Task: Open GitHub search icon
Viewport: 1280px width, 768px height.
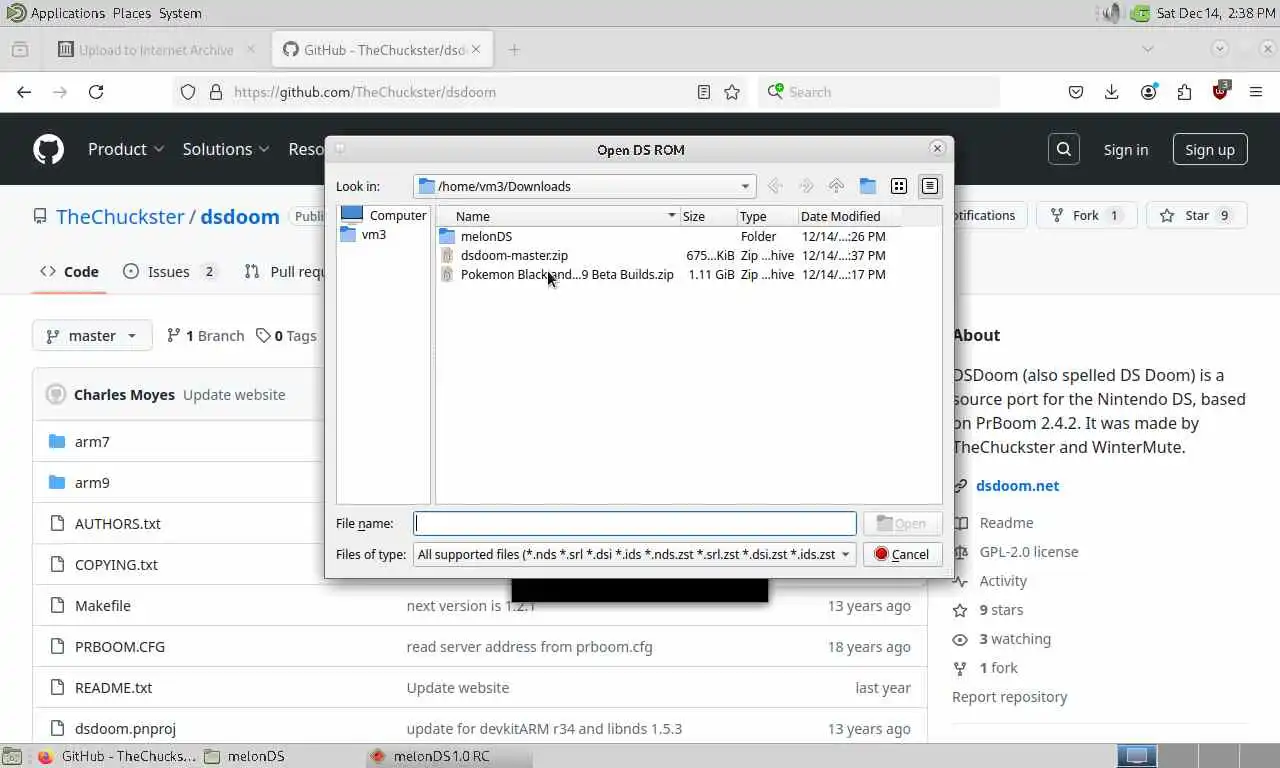Action: pyautogui.click(x=1064, y=149)
